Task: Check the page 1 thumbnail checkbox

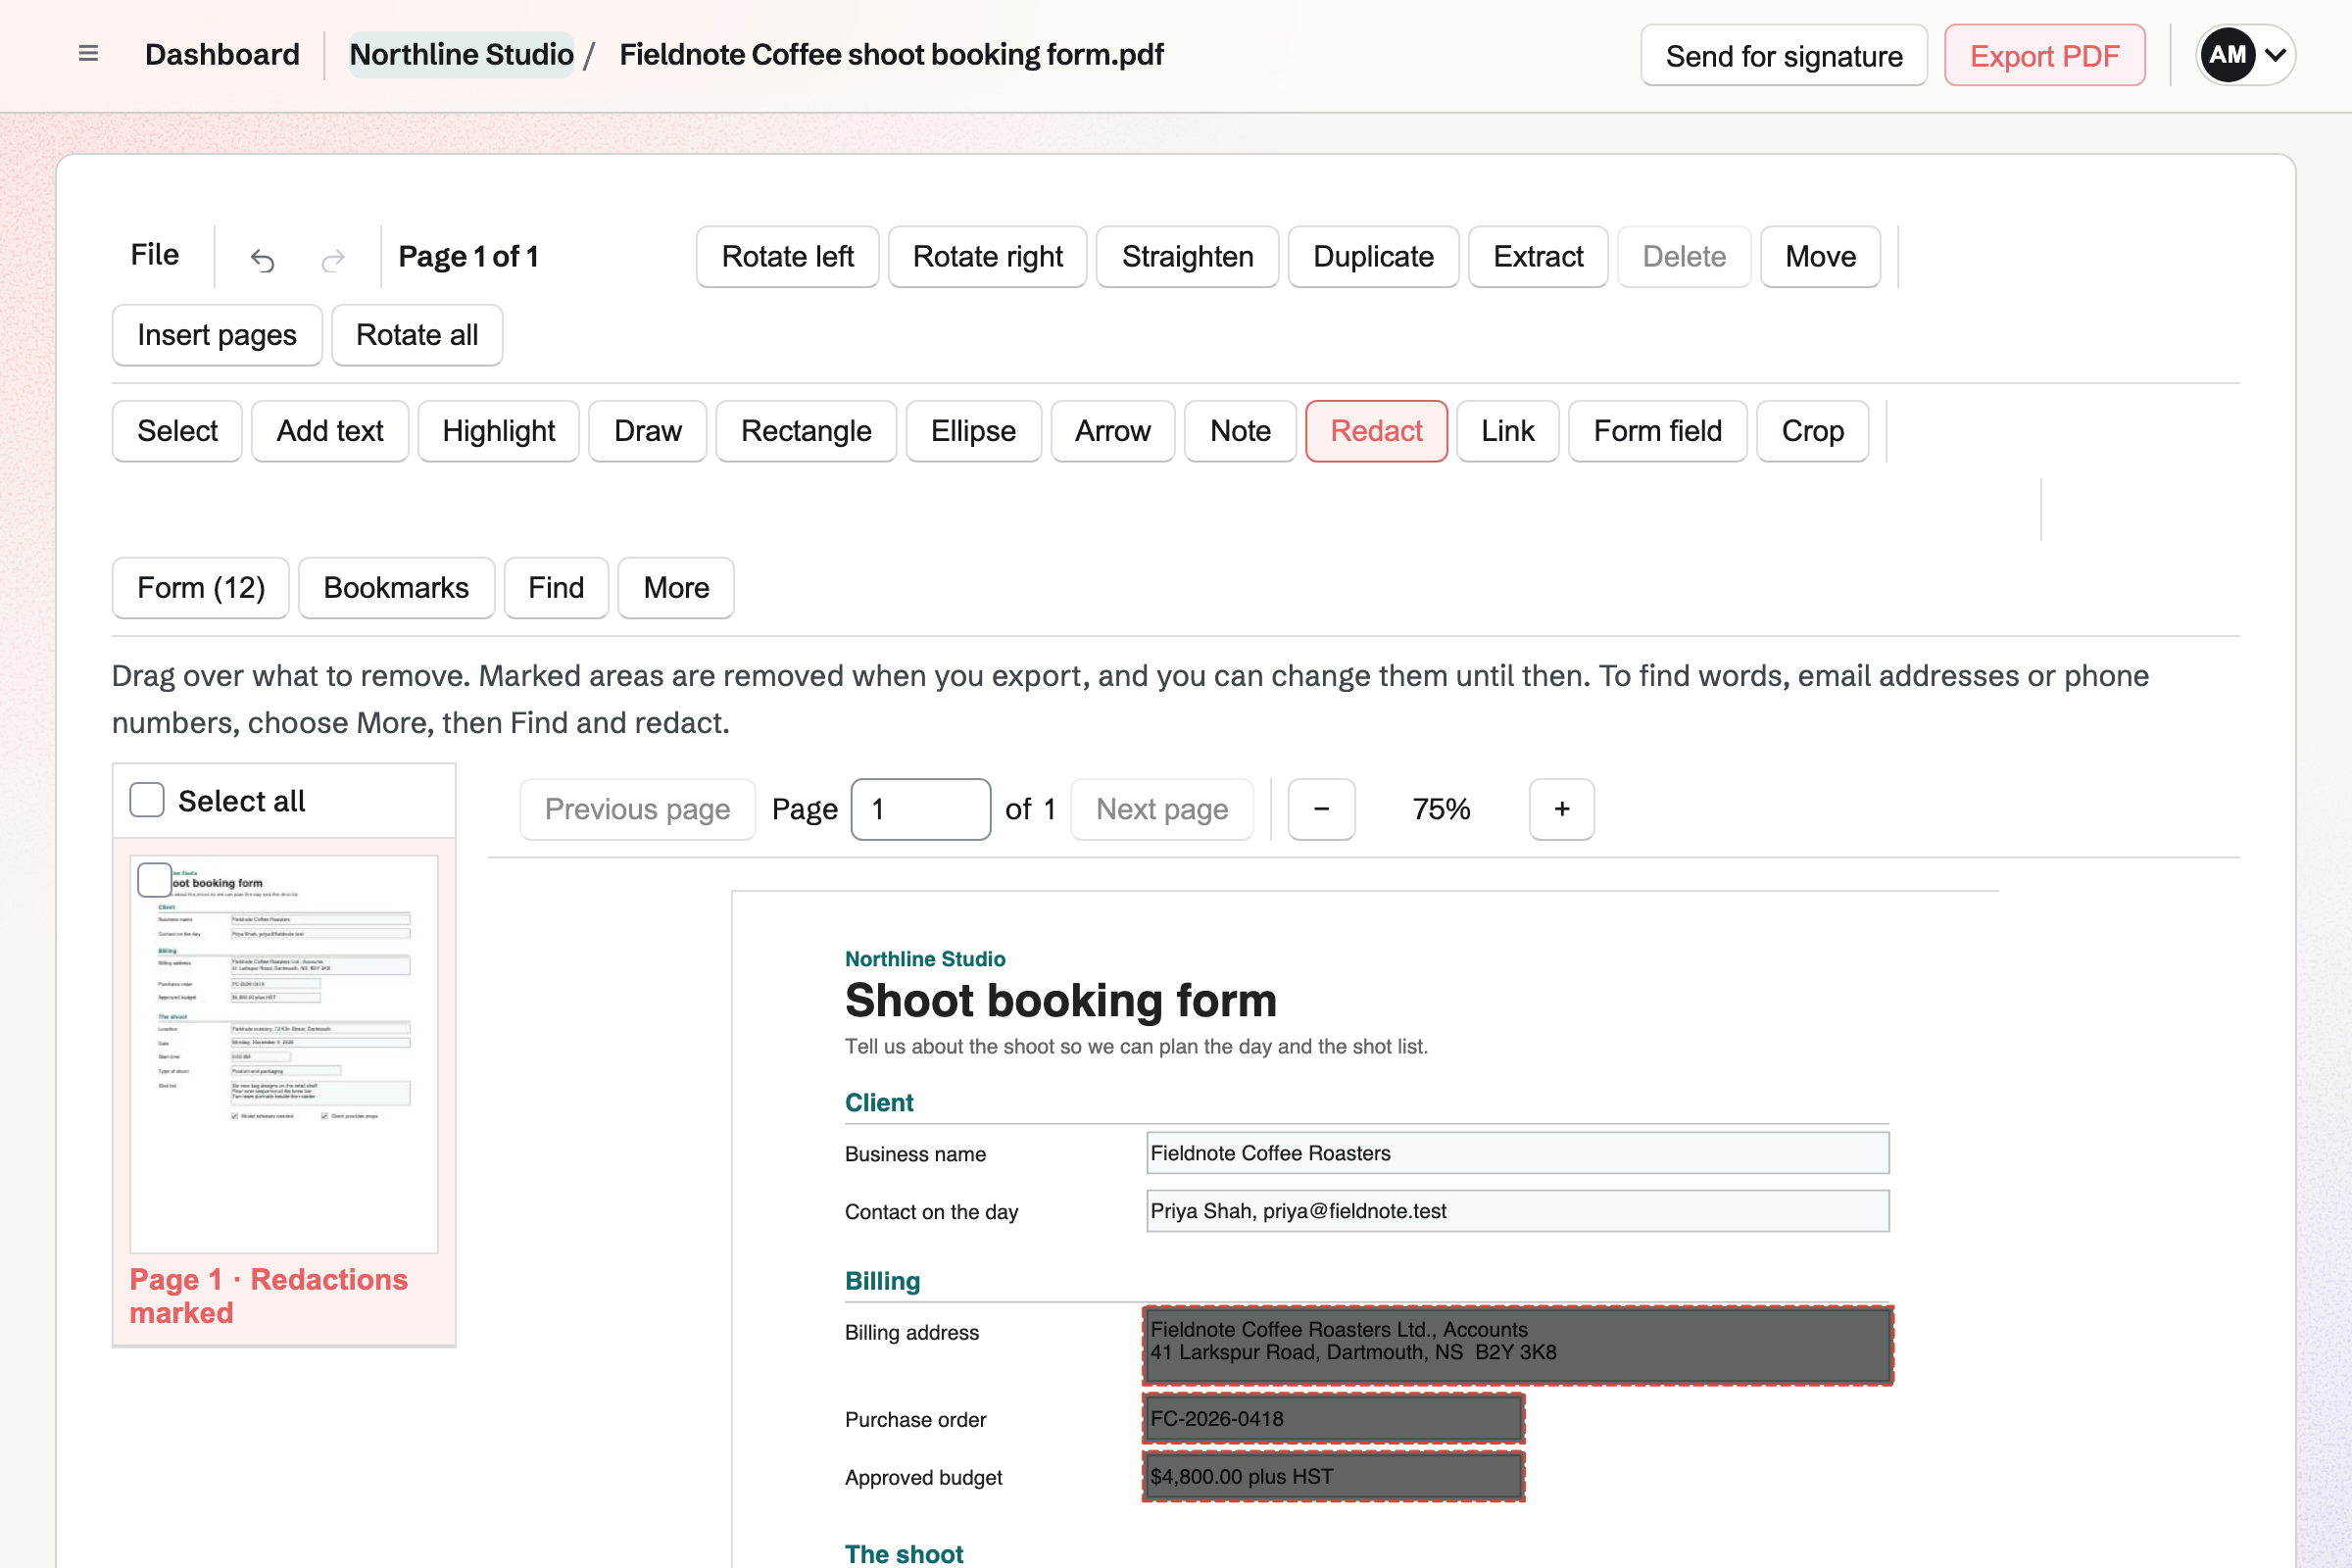Action: pos(154,880)
